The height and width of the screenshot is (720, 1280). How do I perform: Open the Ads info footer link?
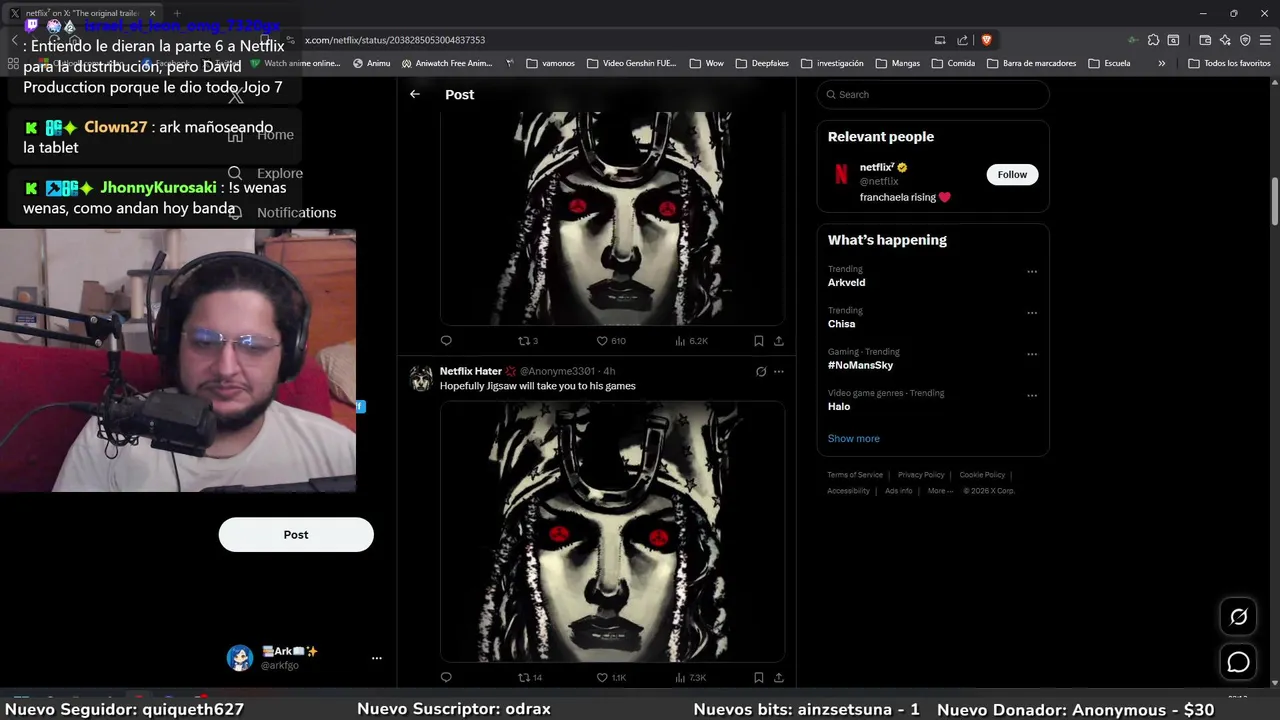click(898, 490)
